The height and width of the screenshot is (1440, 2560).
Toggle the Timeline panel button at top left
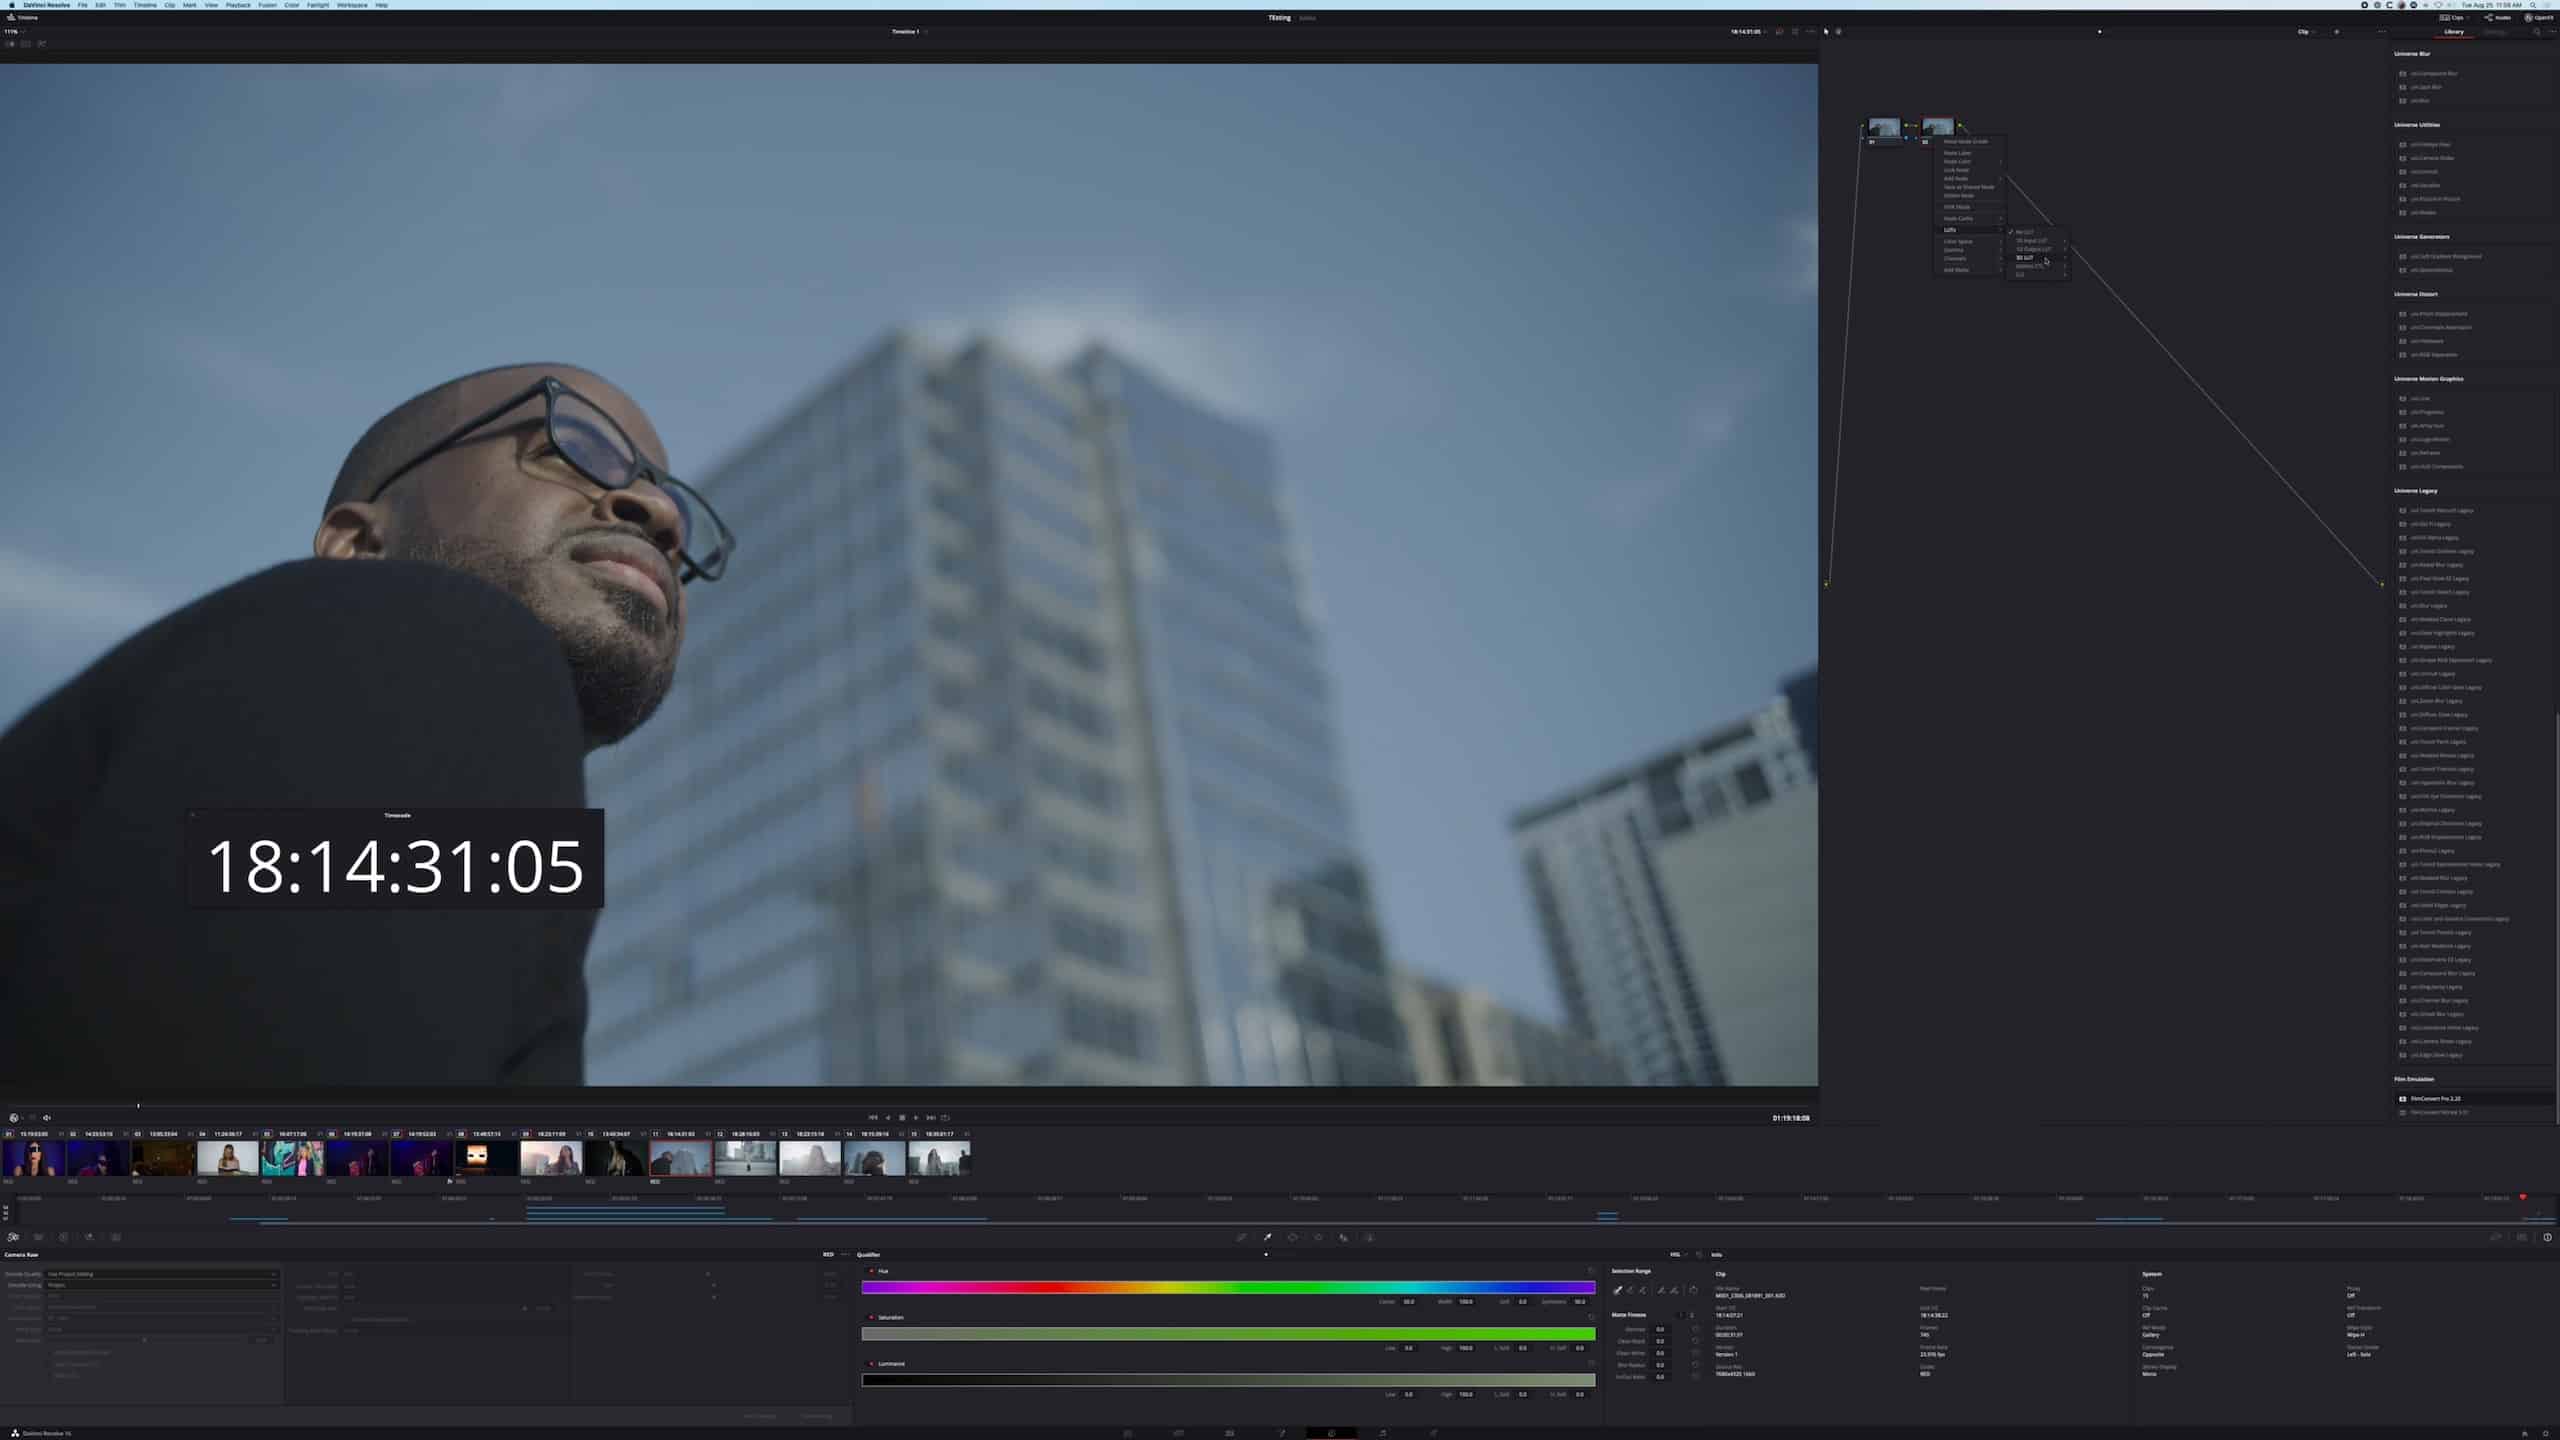[x=22, y=18]
